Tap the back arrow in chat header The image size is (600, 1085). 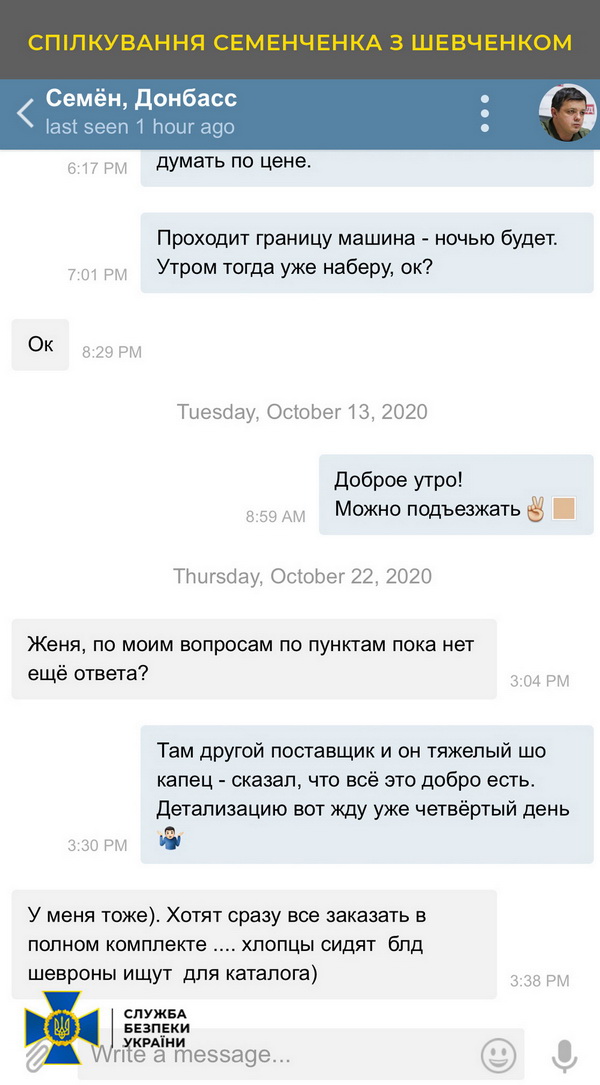click(26, 112)
